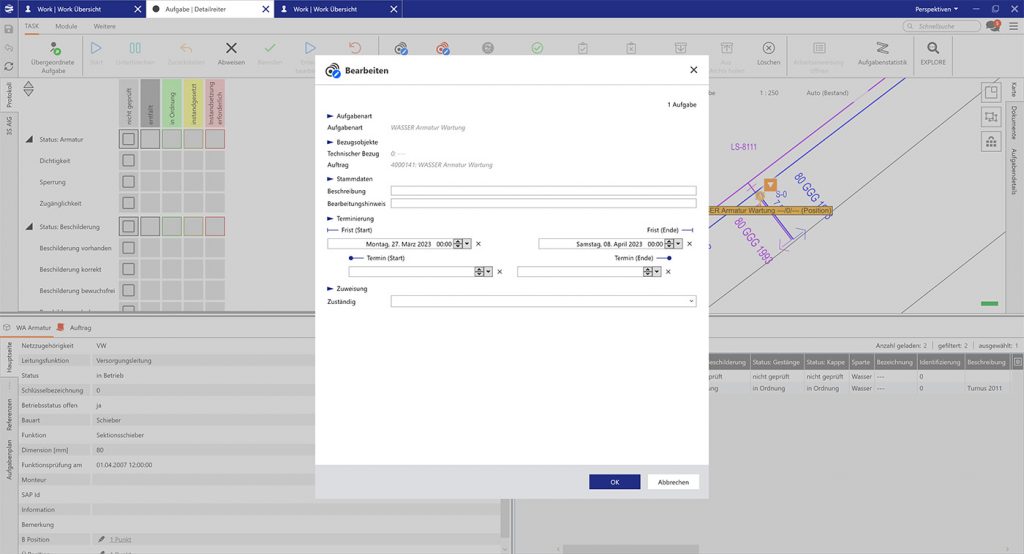Viewport: 1024px width, 554px height.
Task: Click the EXPLORE magnifier icon
Action: point(932,48)
